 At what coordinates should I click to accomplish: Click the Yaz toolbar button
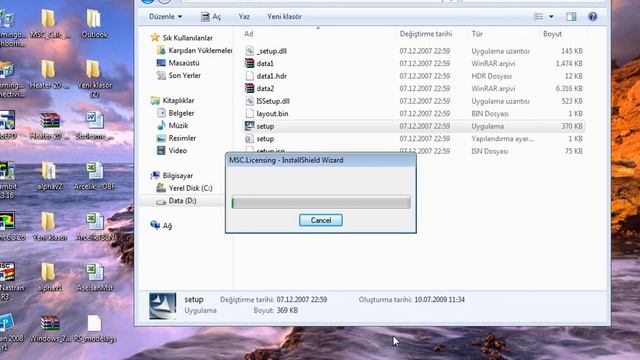tap(244, 17)
